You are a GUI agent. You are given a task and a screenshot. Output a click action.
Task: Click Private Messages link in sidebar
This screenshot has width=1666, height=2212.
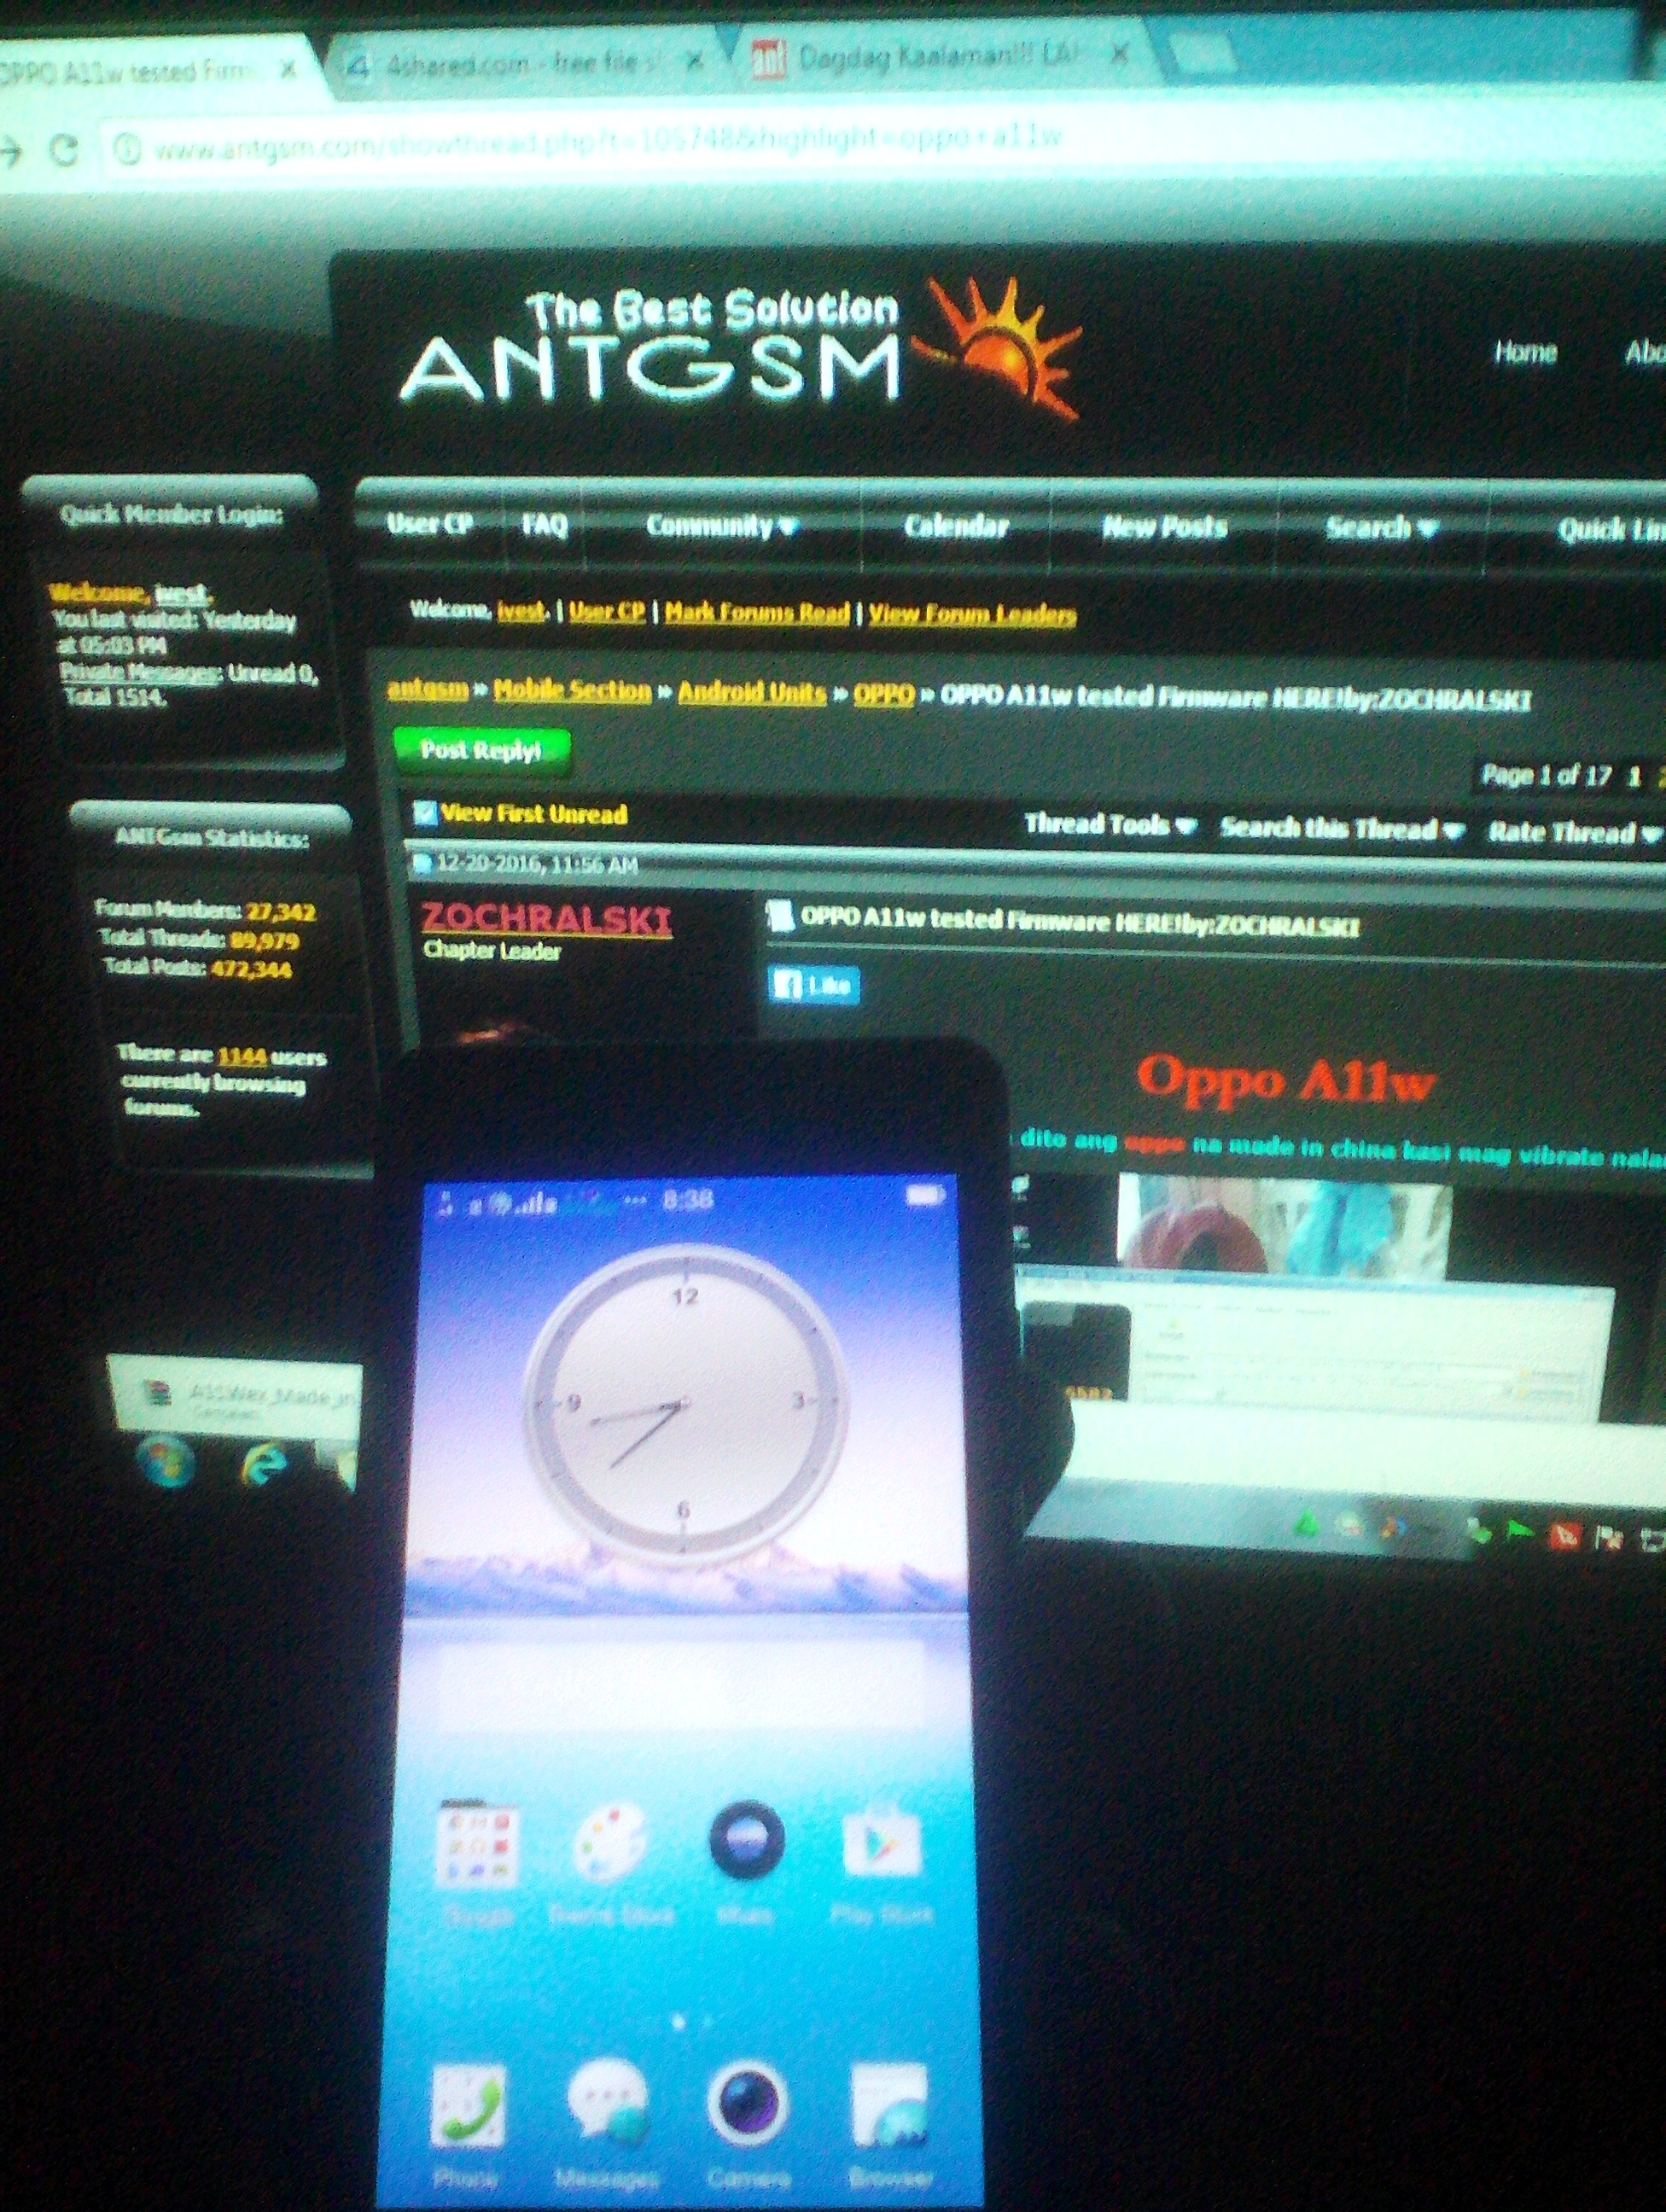point(139,672)
